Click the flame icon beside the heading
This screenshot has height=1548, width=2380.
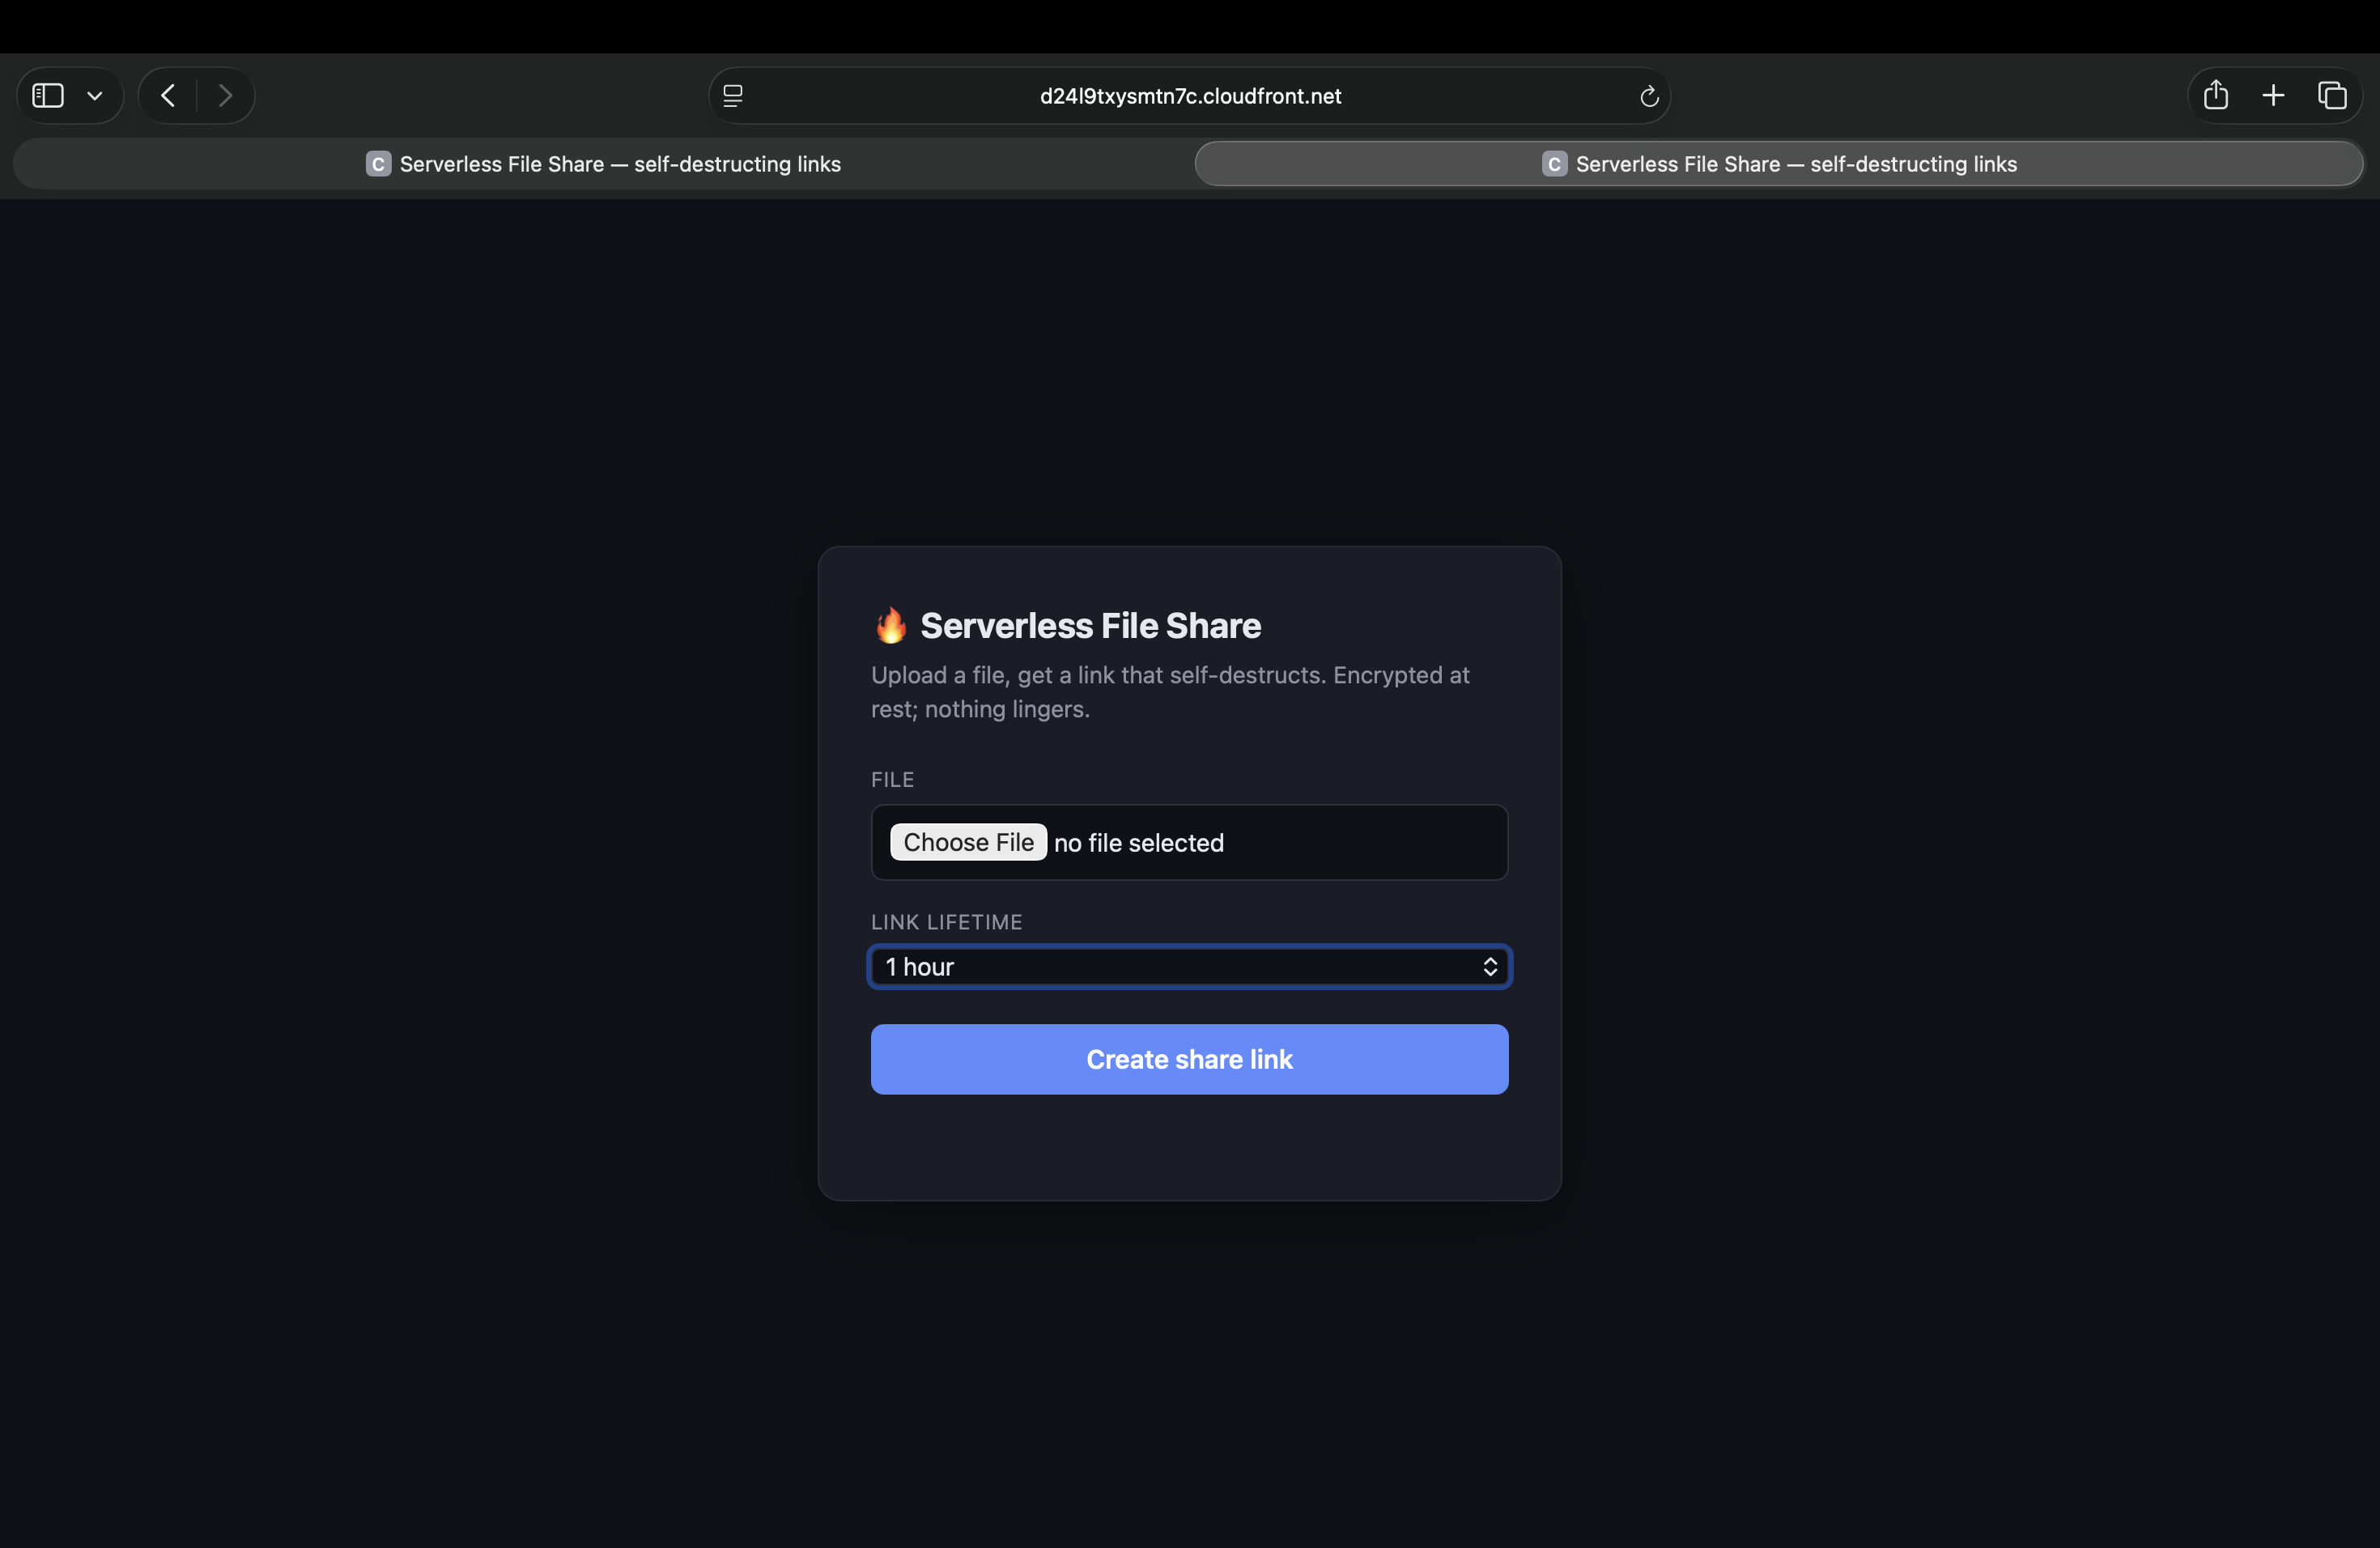click(x=890, y=626)
